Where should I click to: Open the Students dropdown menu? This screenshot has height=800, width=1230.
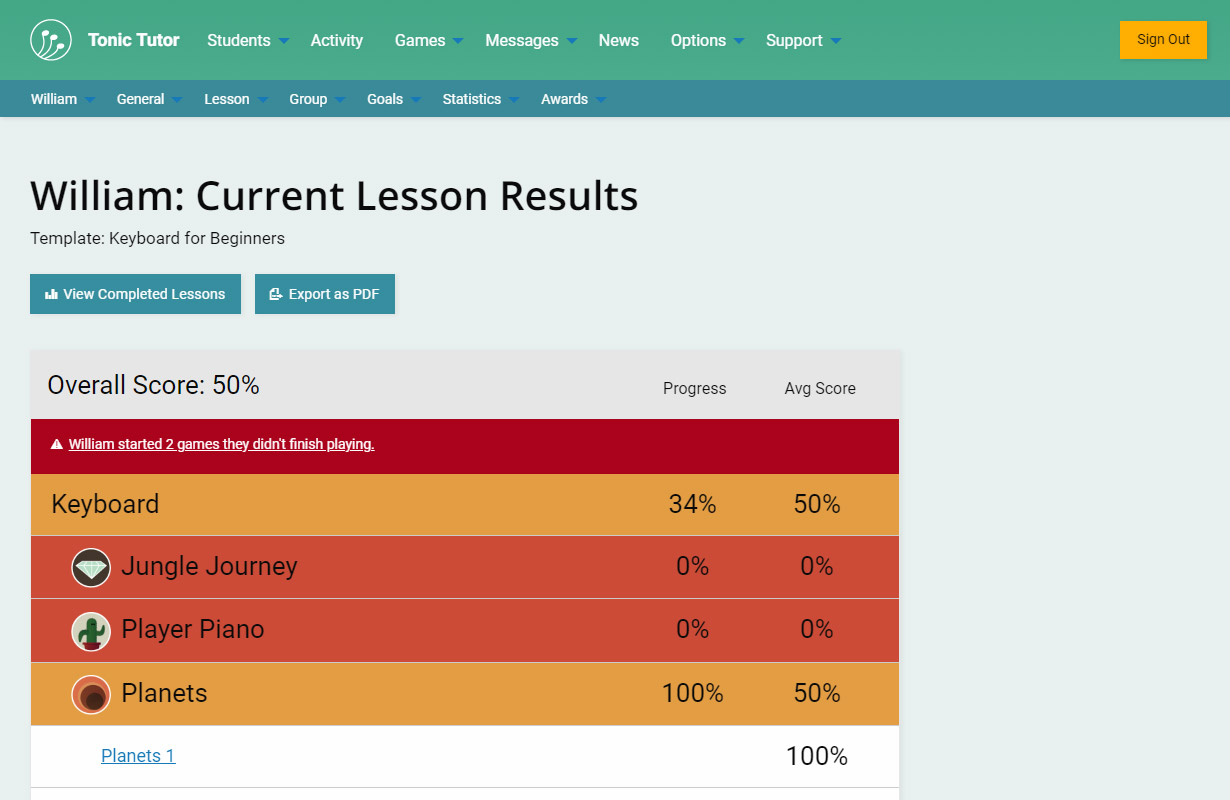tap(247, 40)
